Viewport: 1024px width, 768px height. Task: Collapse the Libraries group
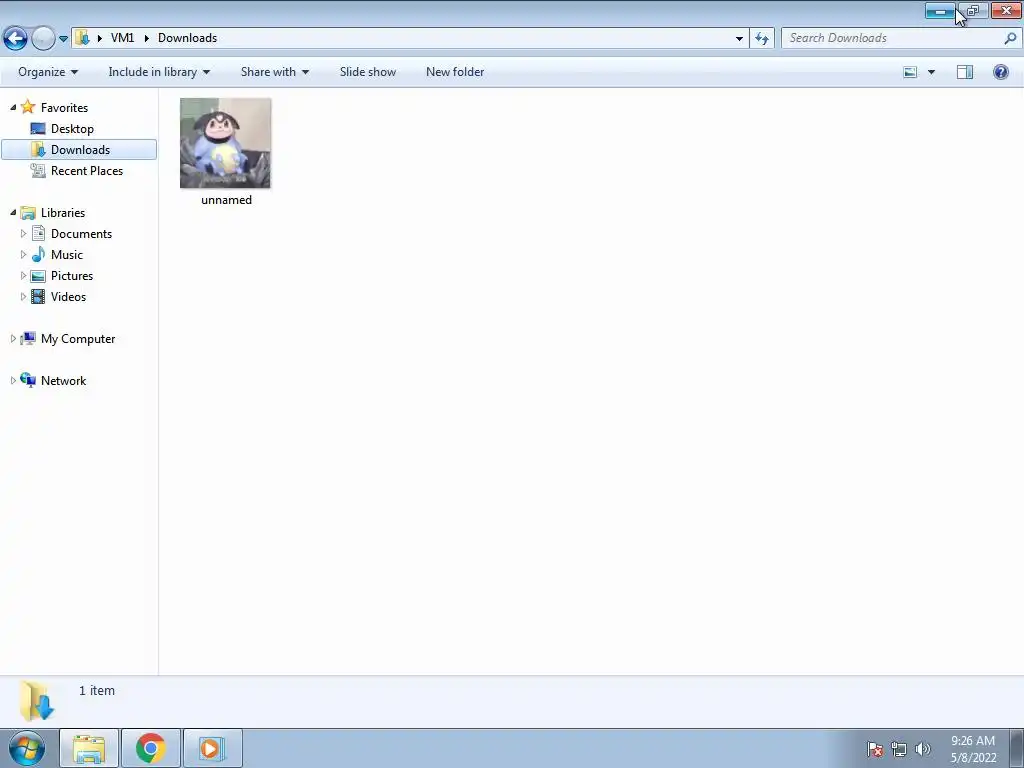pyautogui.click(x=13, y=212)
